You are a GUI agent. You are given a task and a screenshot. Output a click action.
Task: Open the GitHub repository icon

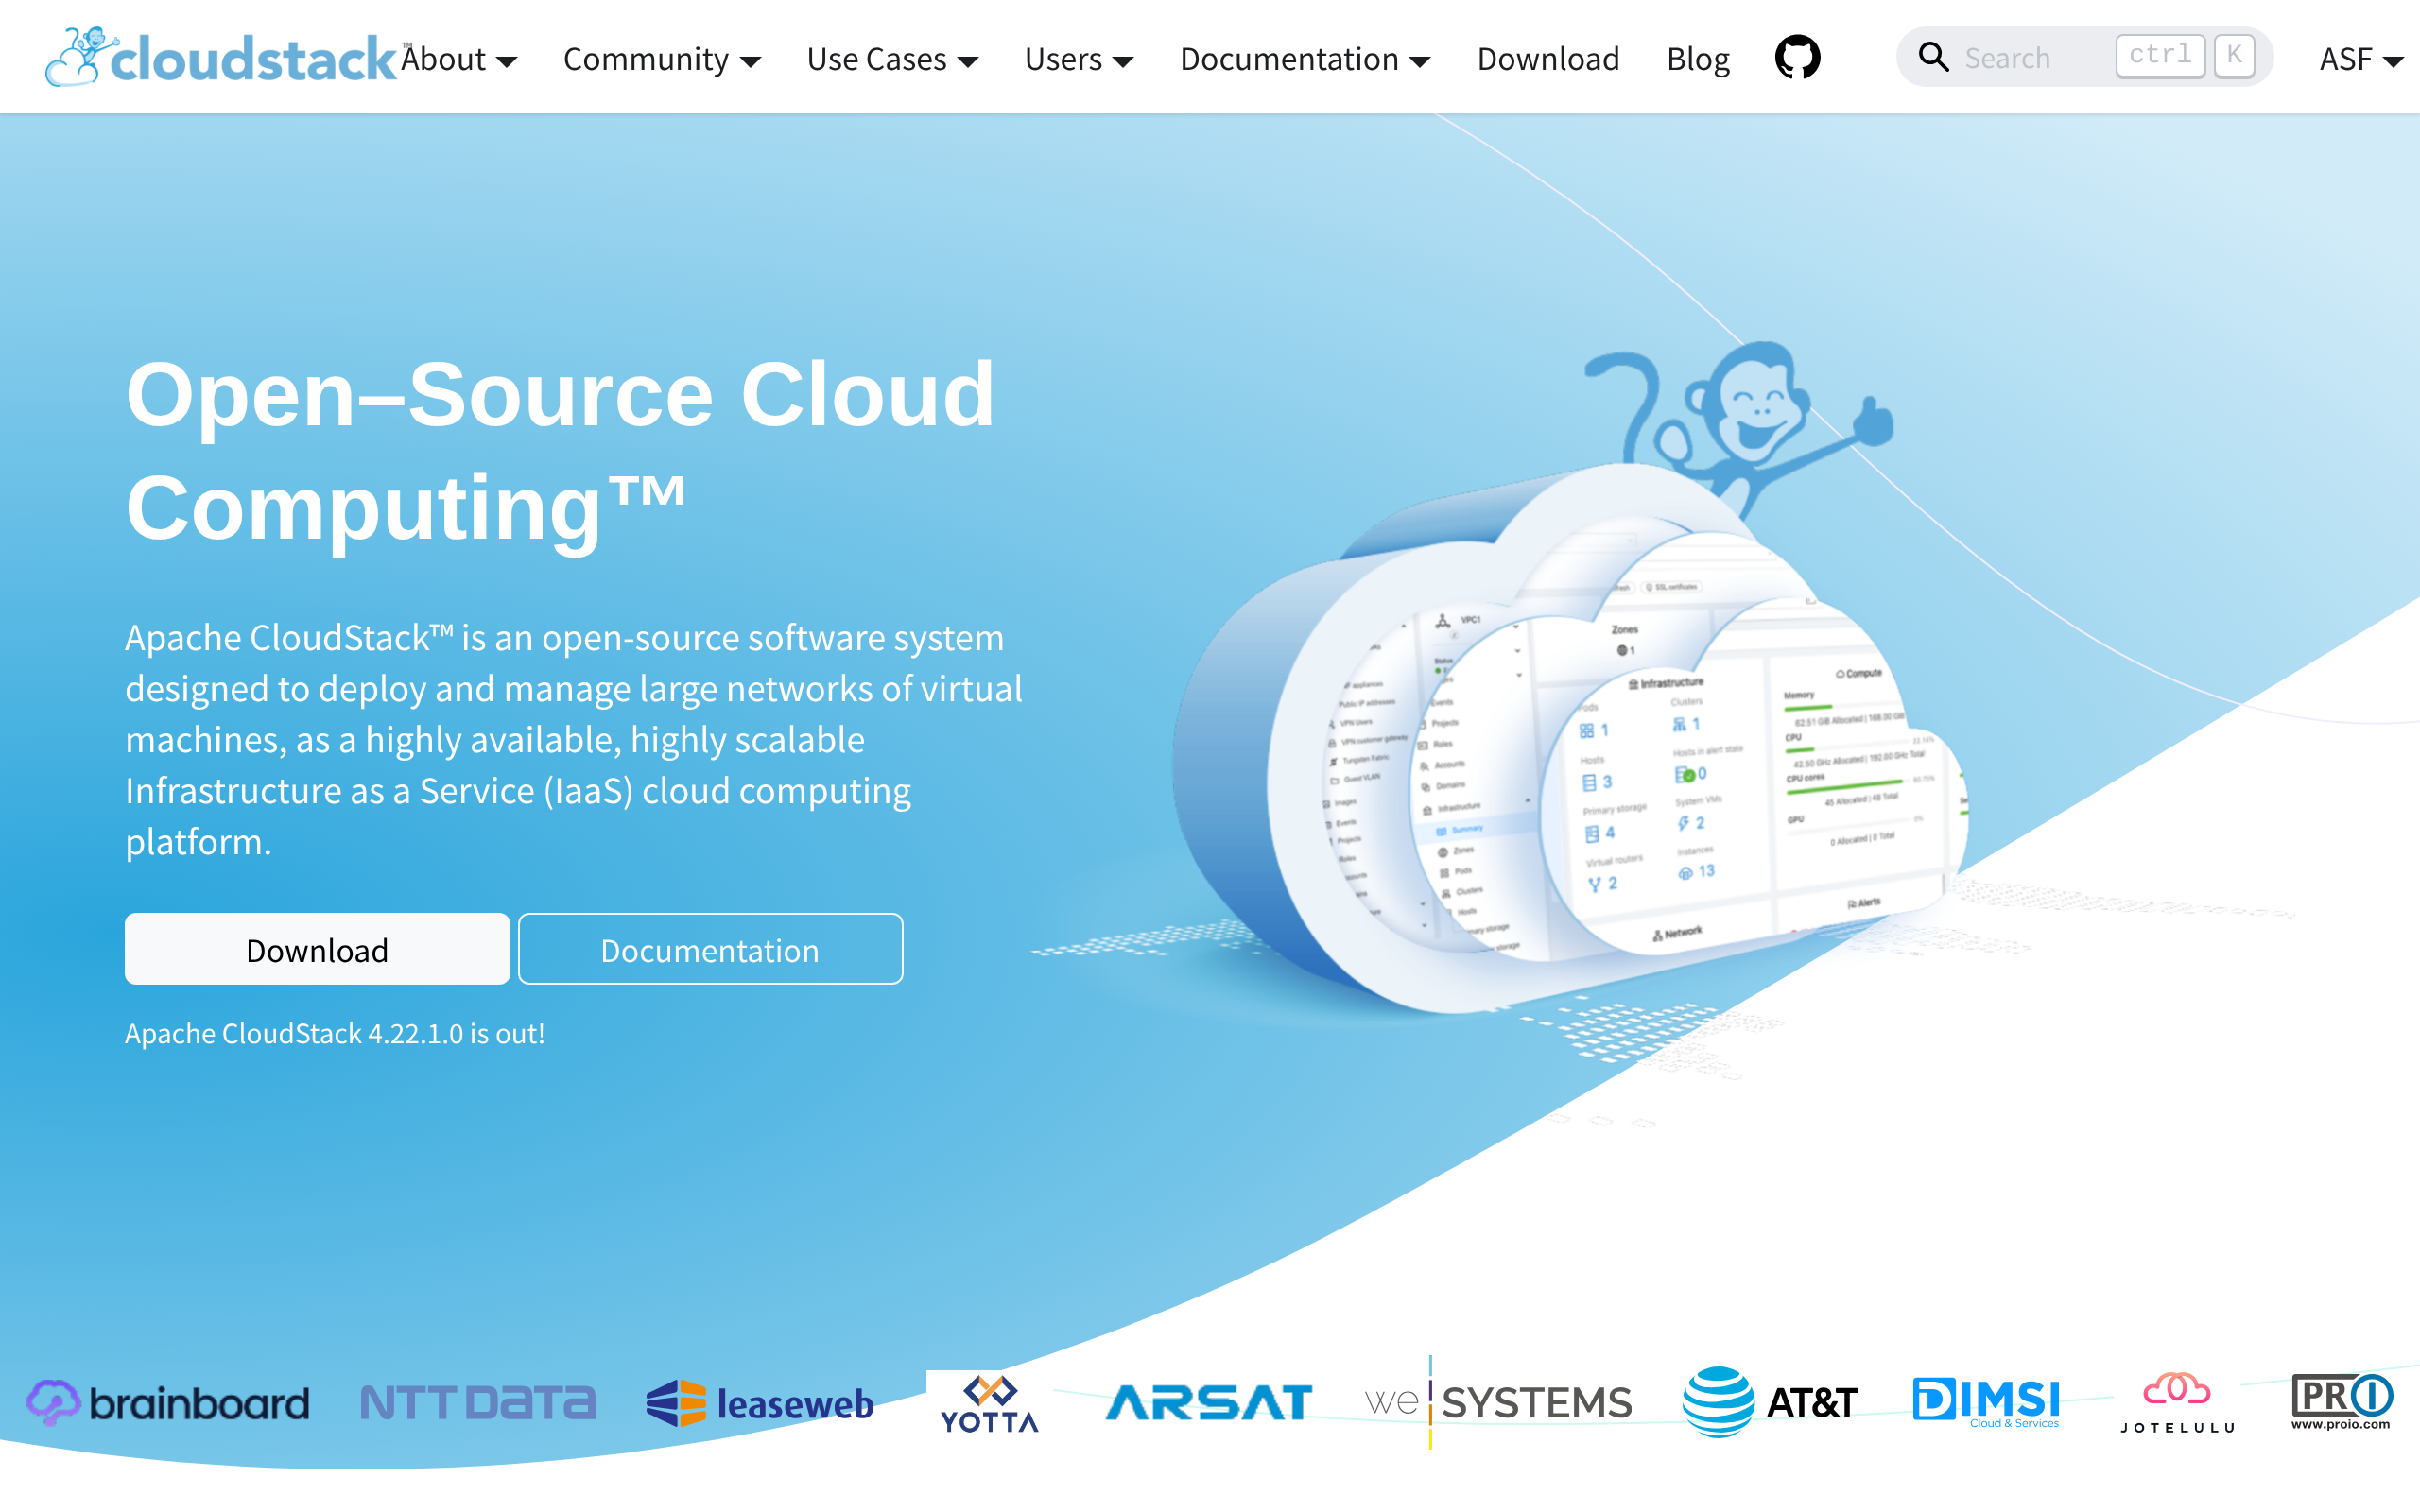click(x=1797, y=58)
